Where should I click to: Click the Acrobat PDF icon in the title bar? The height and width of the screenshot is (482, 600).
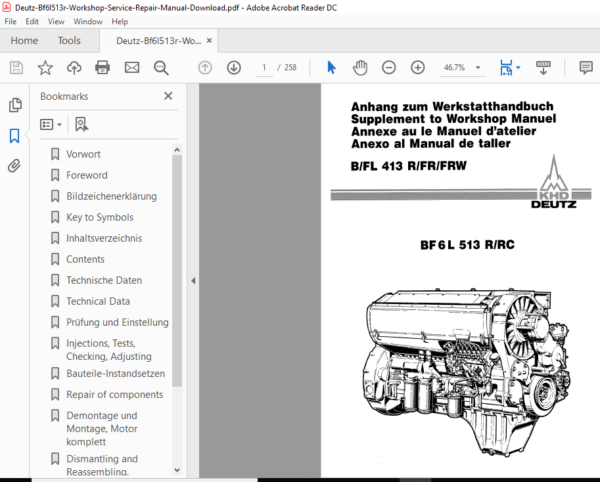[x=7, y=7]
